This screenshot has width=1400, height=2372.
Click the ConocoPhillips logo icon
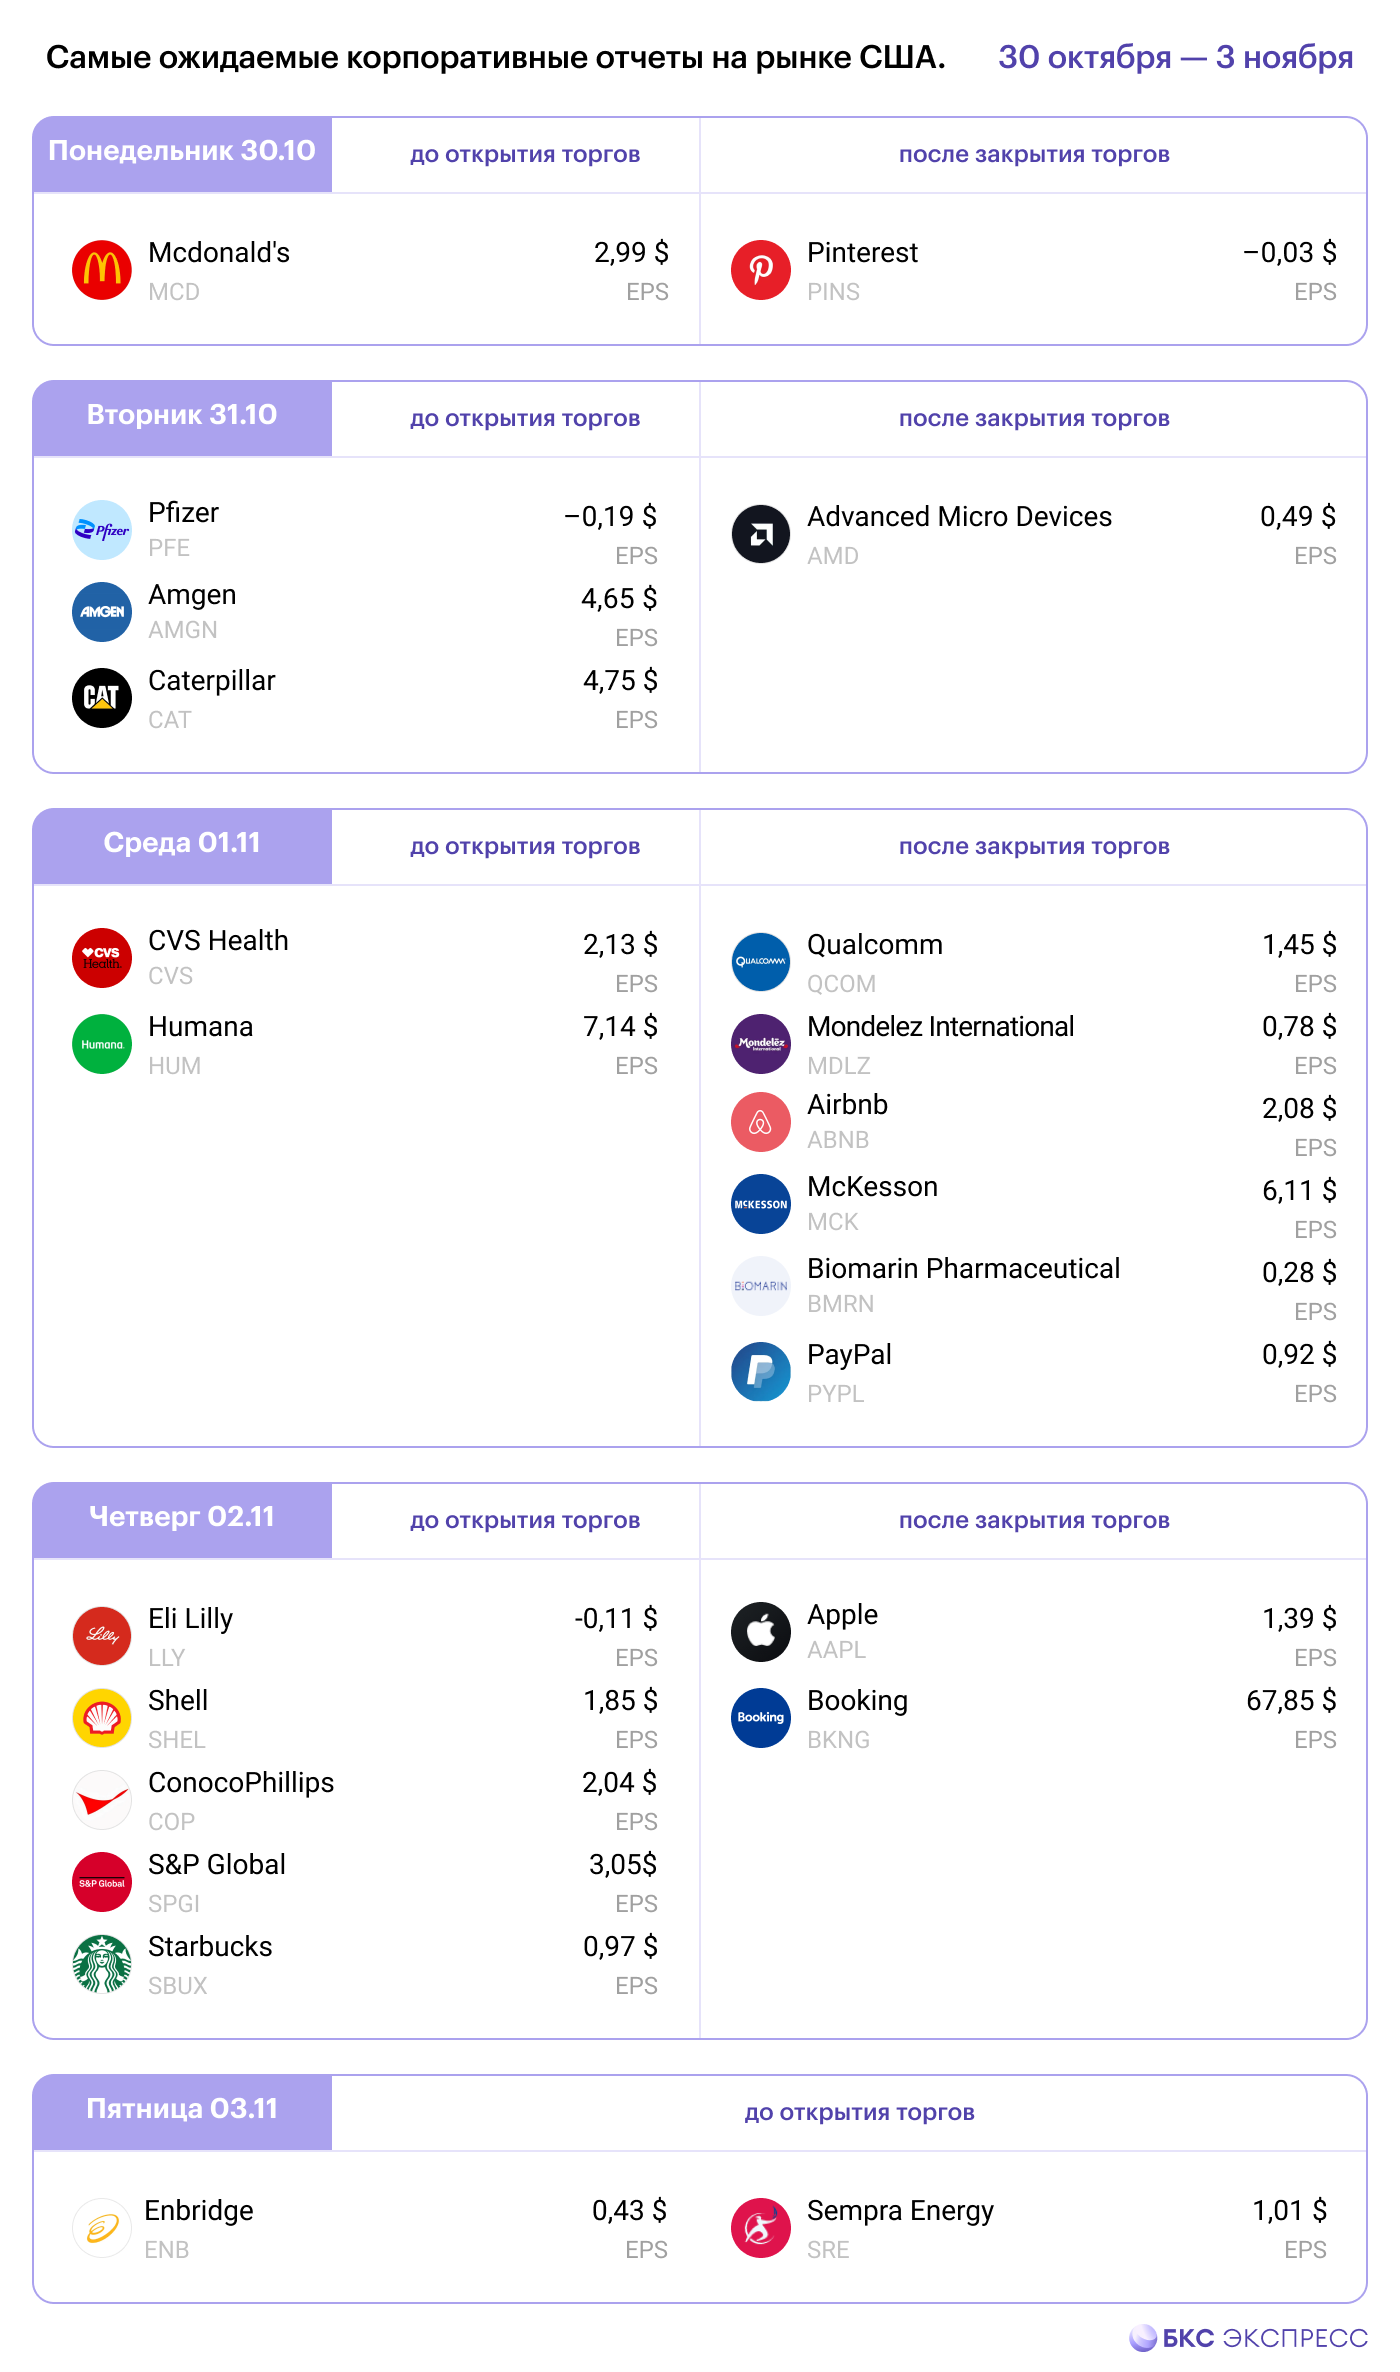coord(102,1800)
